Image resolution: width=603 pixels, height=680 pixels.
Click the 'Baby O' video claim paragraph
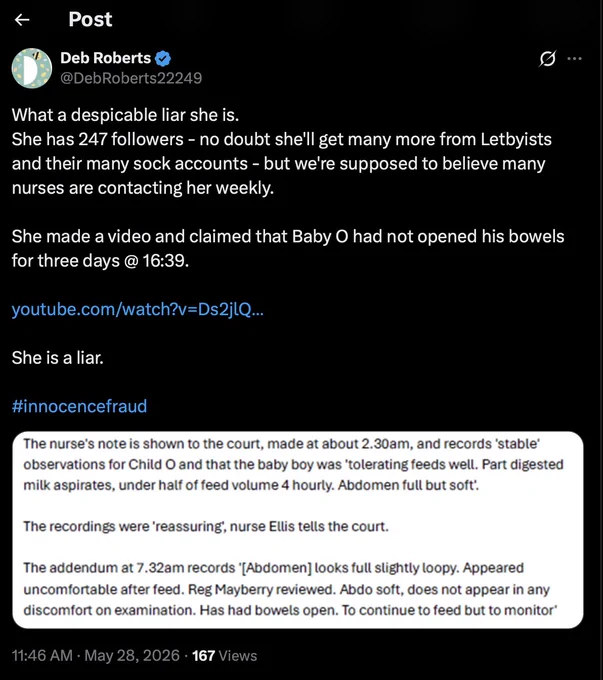(x=288, y=248)
